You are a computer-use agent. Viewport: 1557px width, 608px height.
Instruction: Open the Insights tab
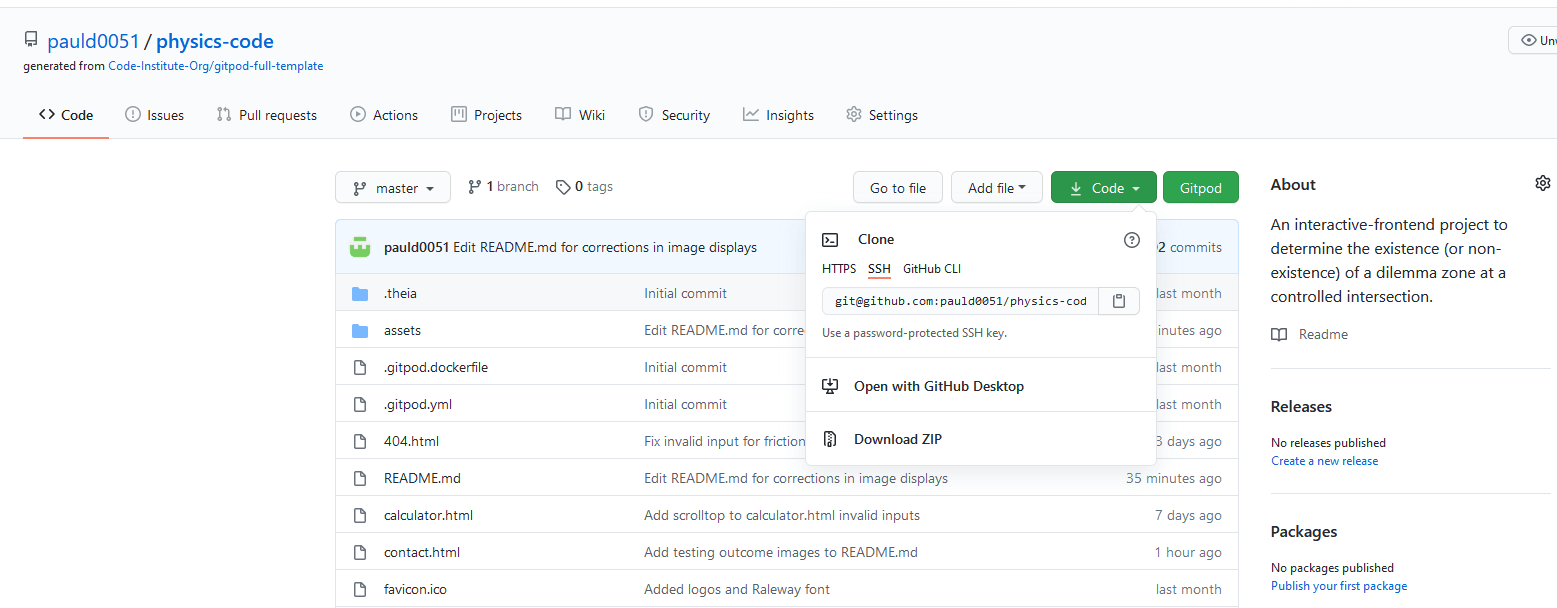(778, 115)
